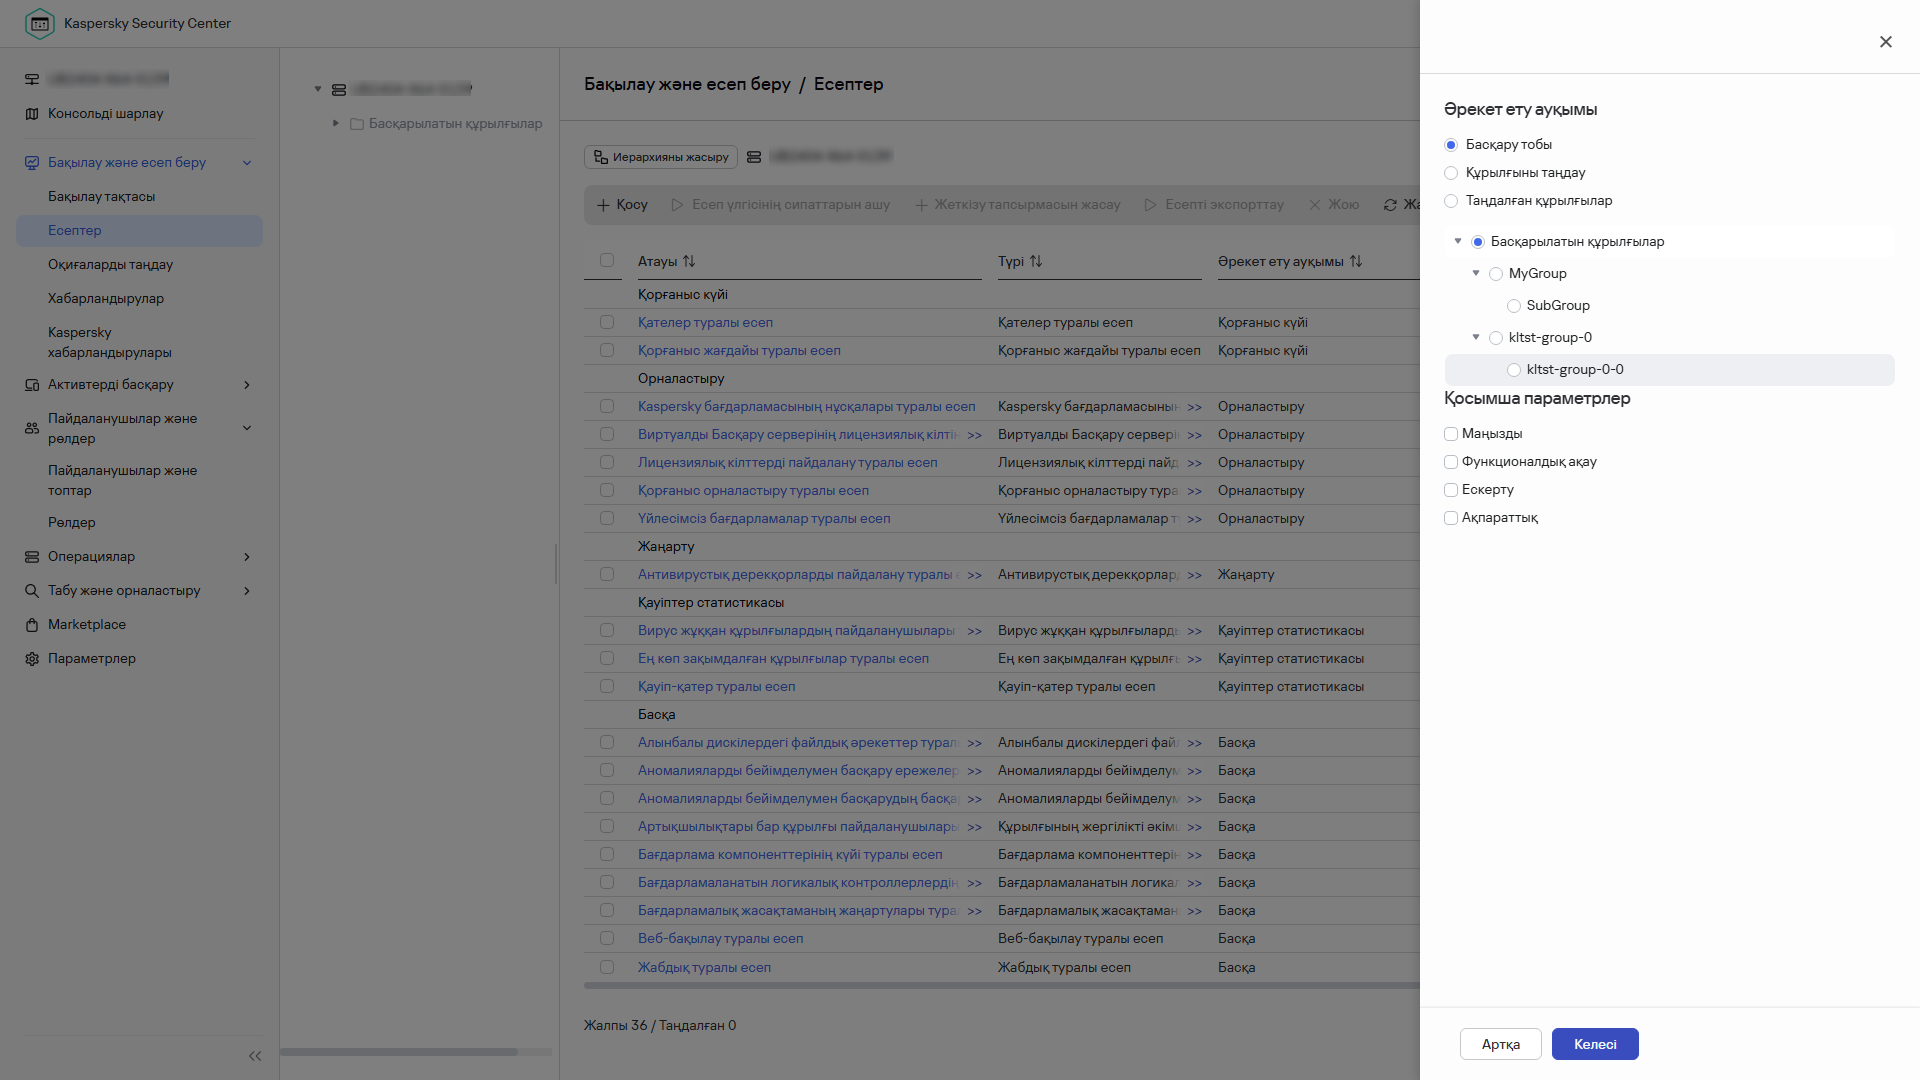Click the Marketplace bag icon
Image resolution: width=1920 pixels, height=1080 pixels.
(32, 625)
